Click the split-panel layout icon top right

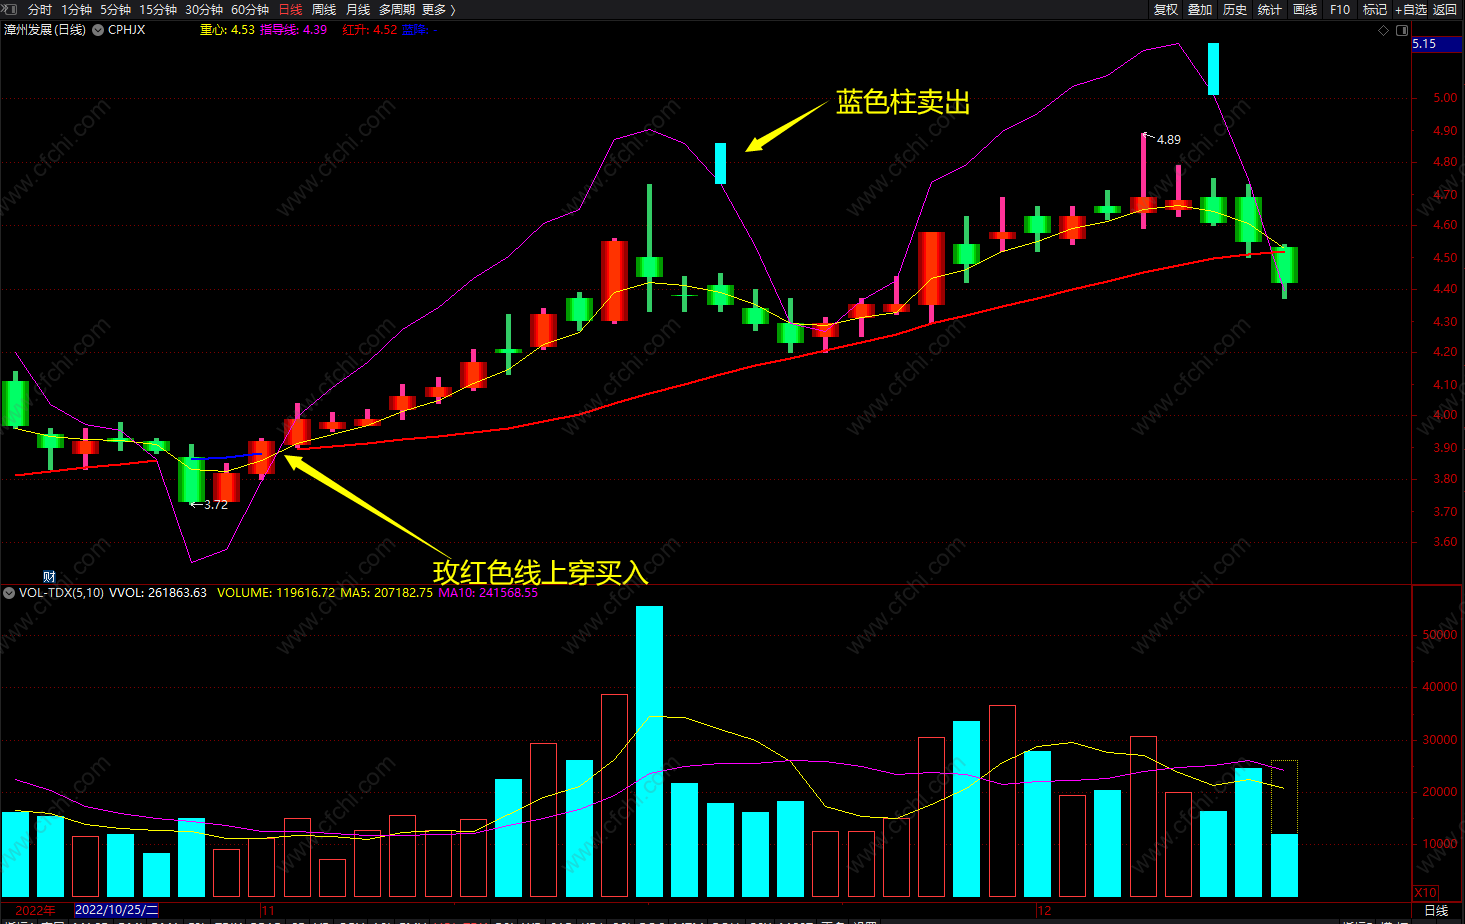coord(1402,30)
